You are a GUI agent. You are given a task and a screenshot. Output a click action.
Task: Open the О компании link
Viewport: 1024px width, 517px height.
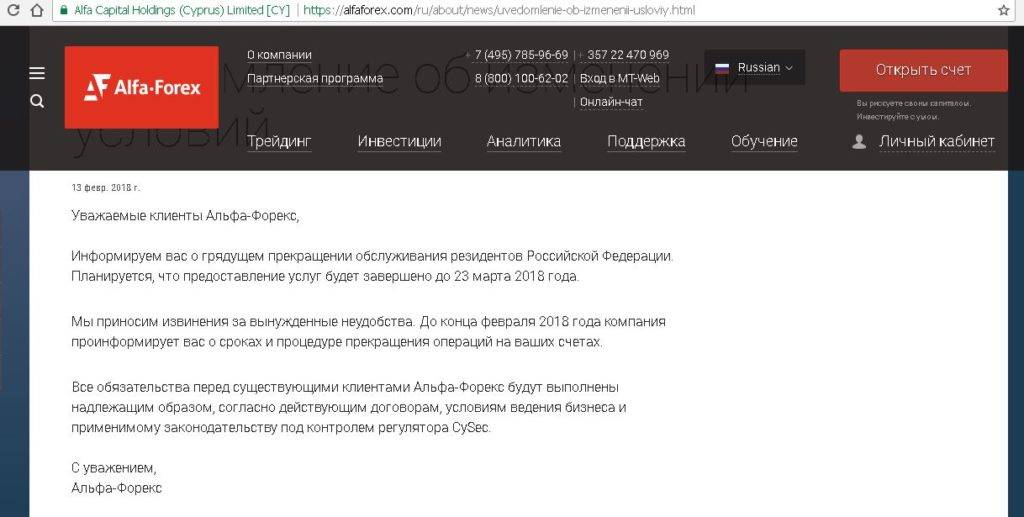point(280,55)
